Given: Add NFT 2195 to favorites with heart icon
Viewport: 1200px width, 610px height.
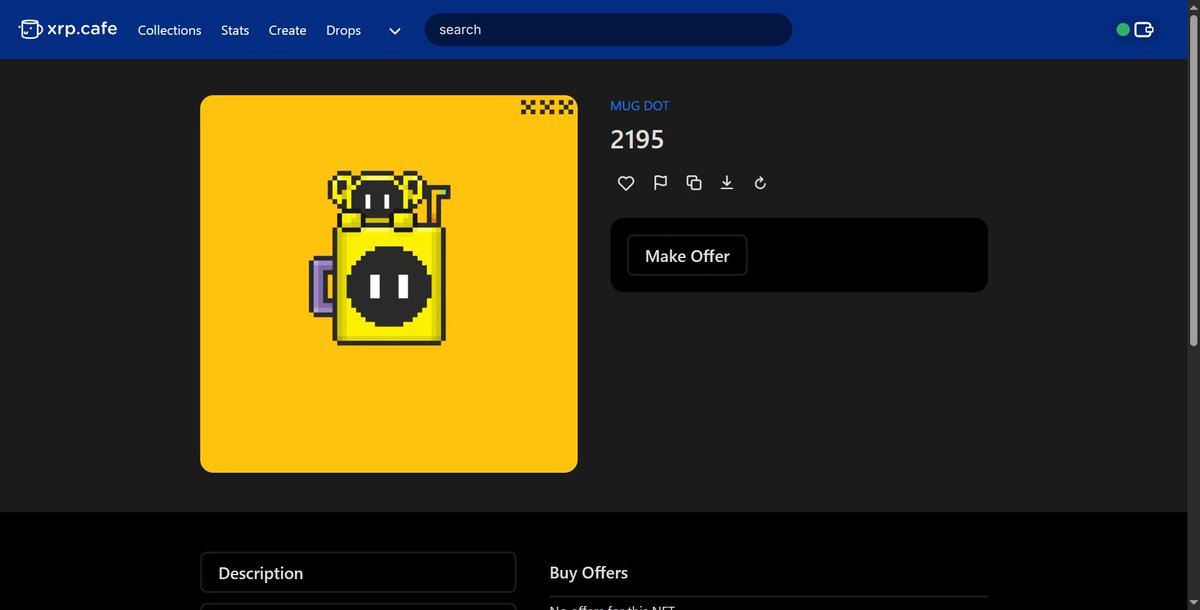Looking at the screenshot, I should pyautogui.click(x=626, y=183).
